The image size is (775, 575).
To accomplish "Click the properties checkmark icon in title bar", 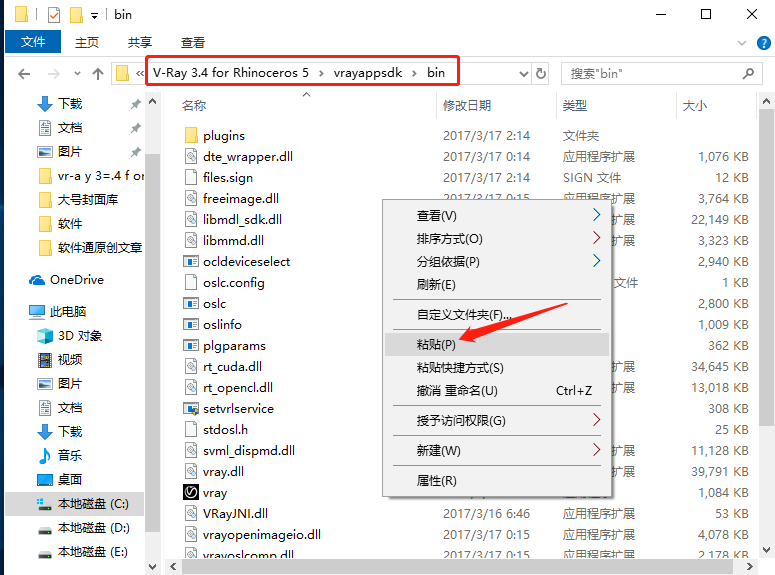I will pyautogui.click(x=54, y=15).
